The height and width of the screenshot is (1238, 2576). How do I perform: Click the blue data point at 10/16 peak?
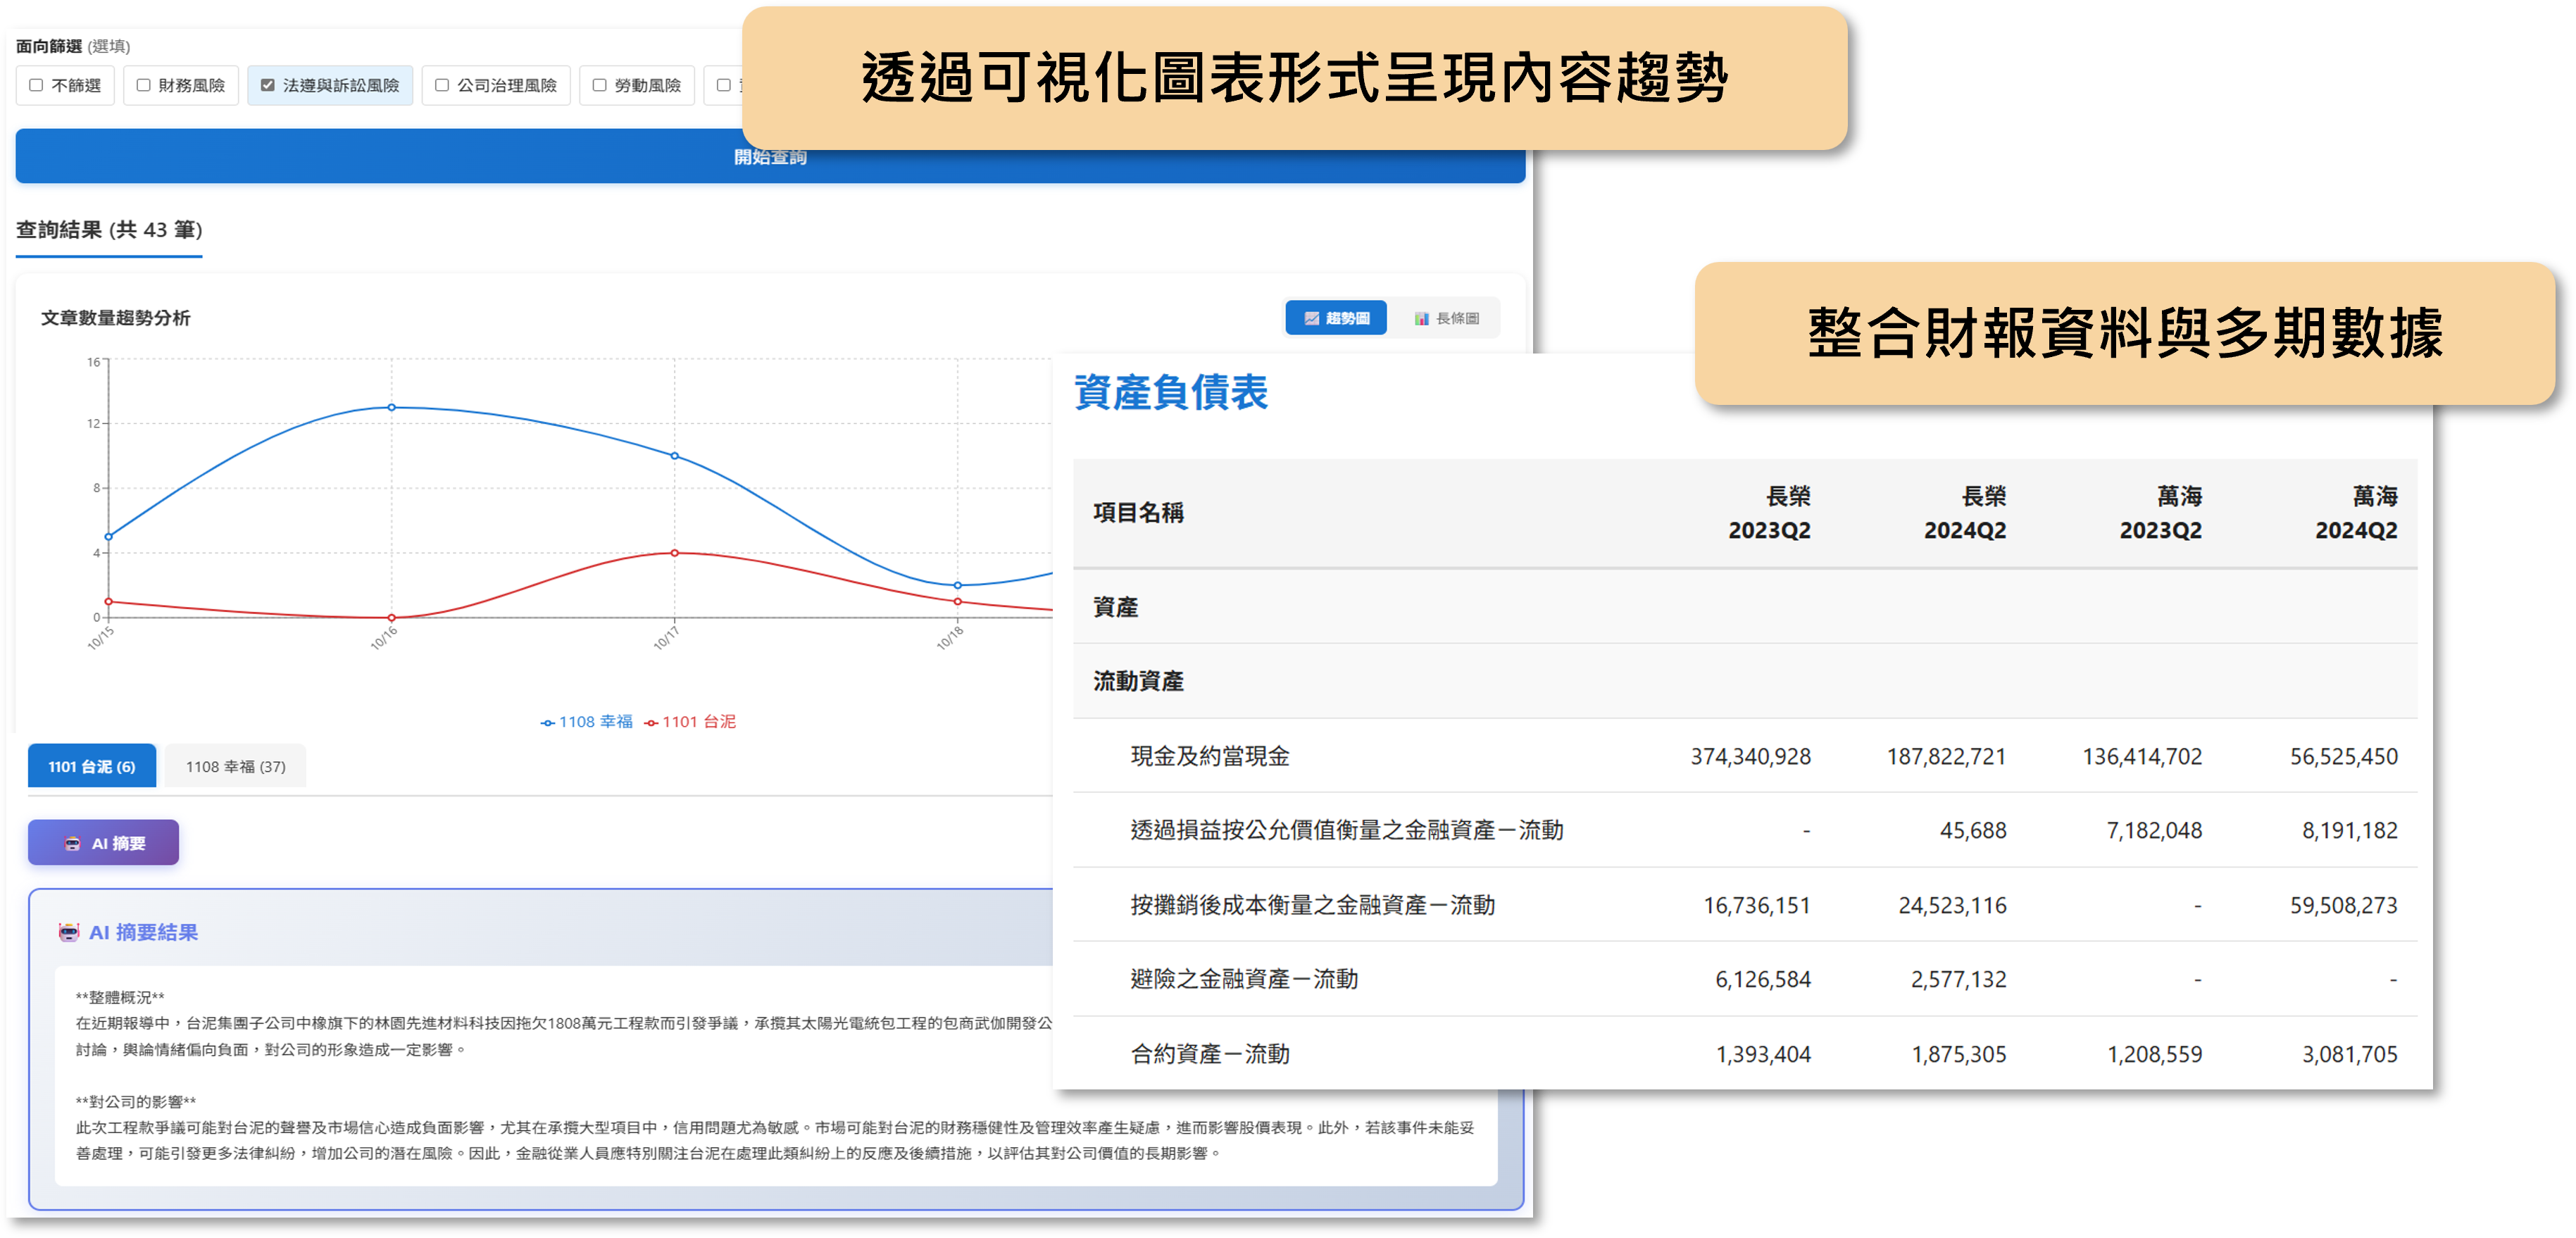tap(391, 407)
